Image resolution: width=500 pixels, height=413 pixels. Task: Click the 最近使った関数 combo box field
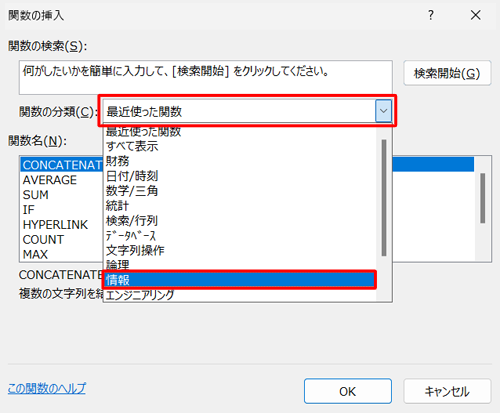coord(239,111)
